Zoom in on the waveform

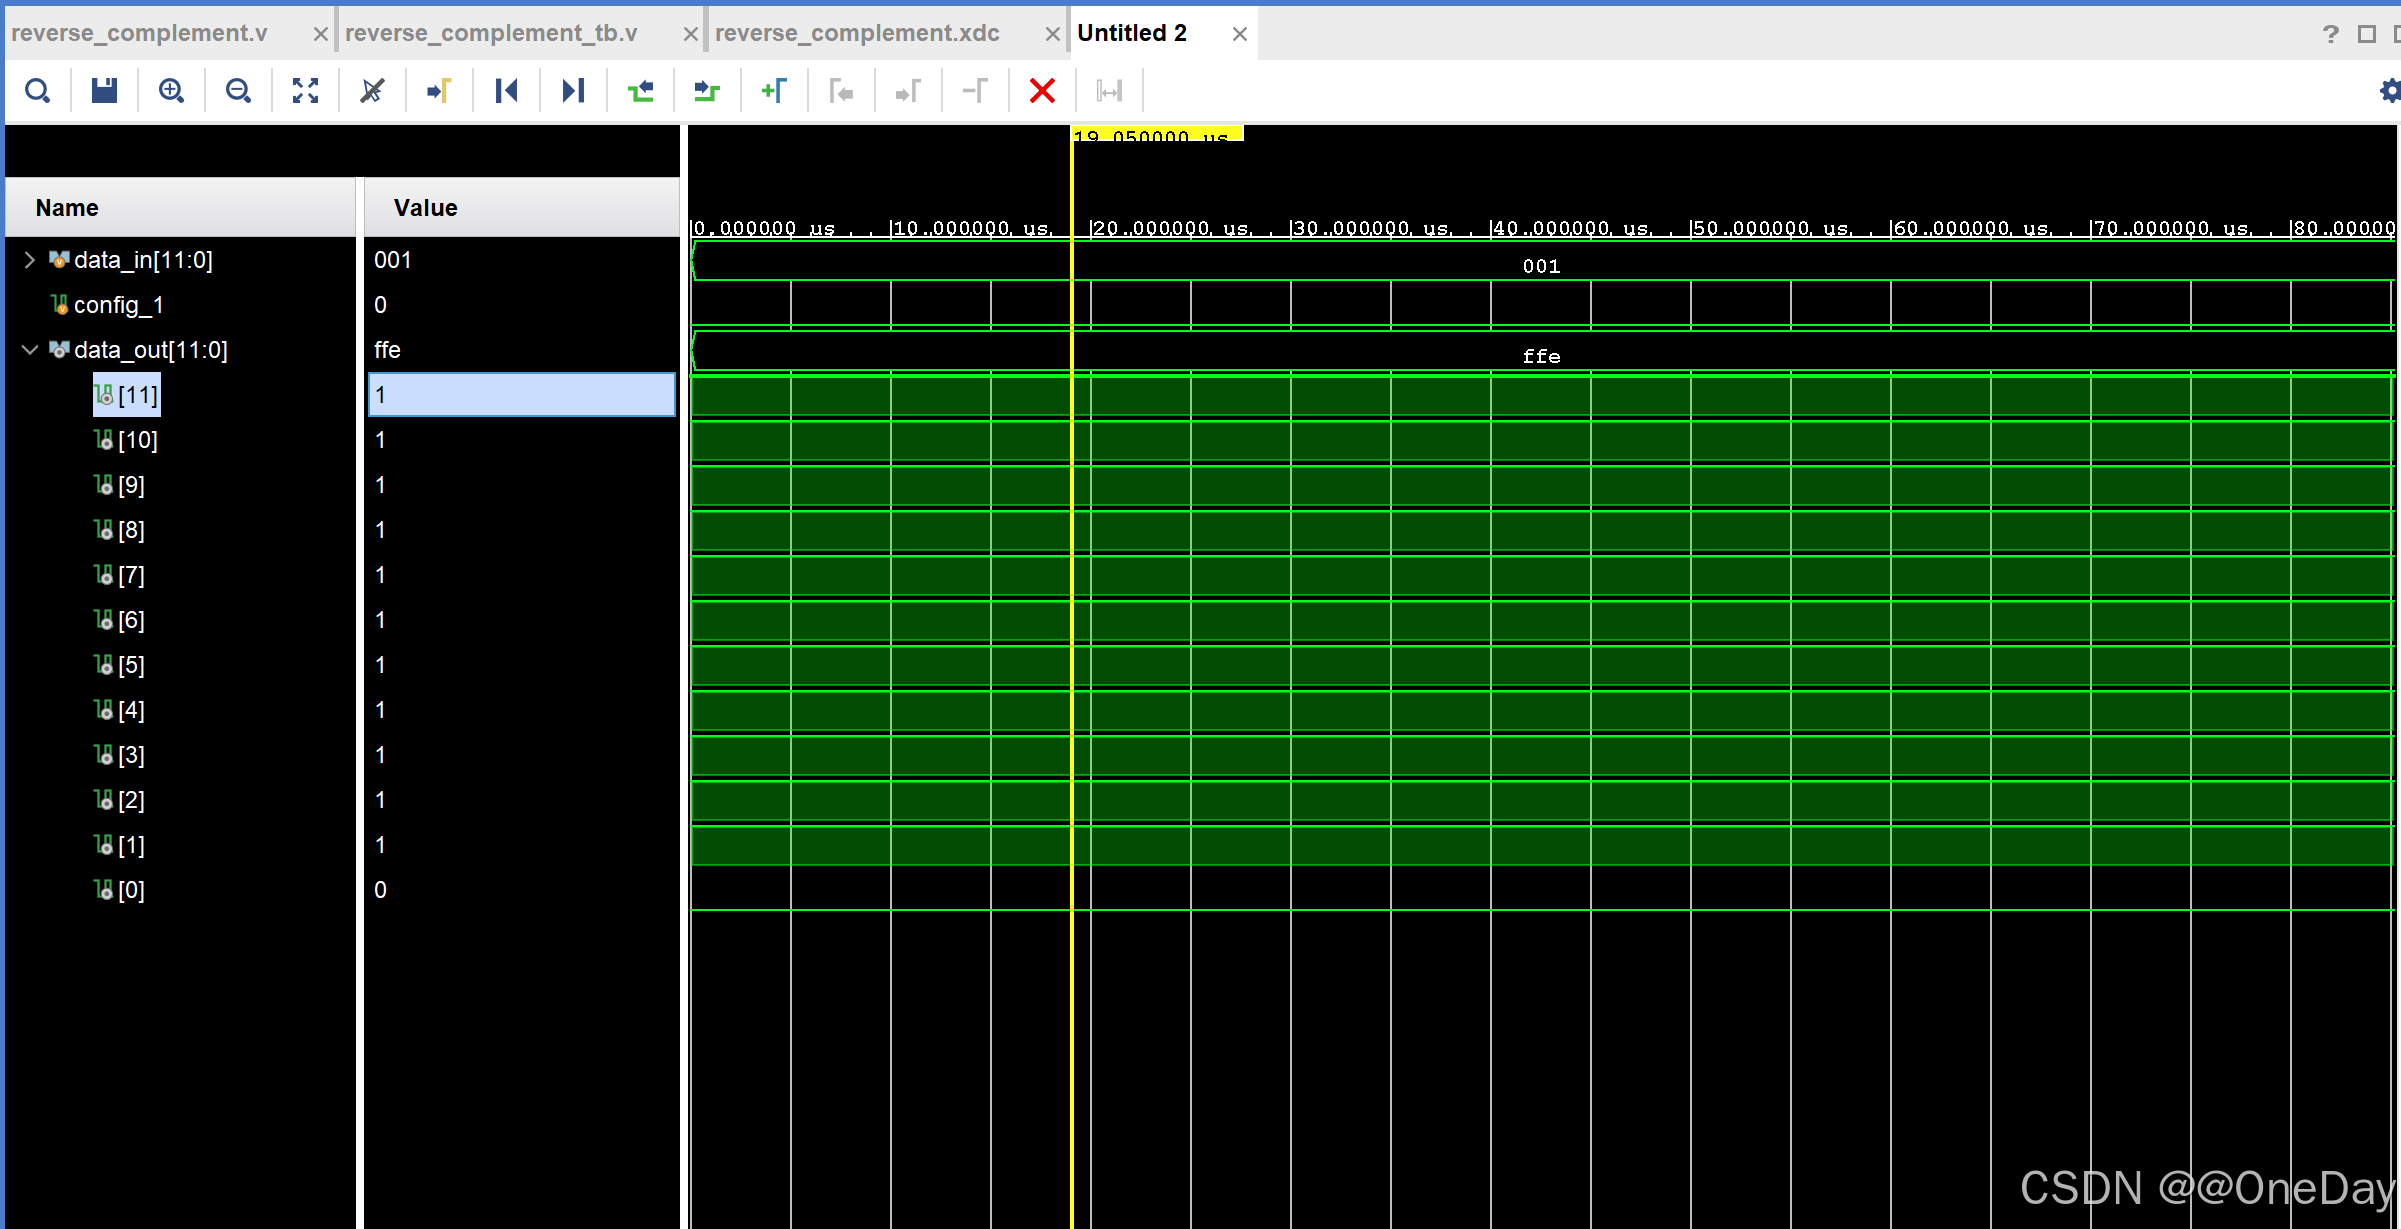click(171, 91)
